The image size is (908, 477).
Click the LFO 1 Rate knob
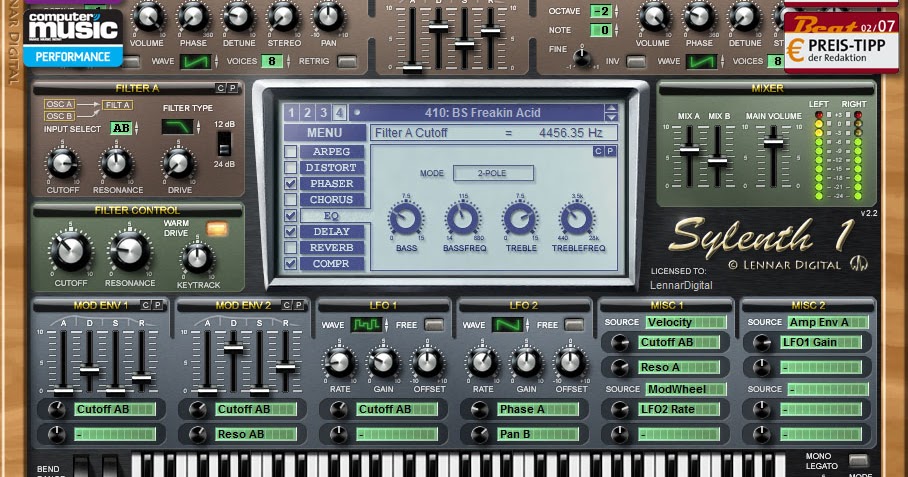[x=339, y=363]
